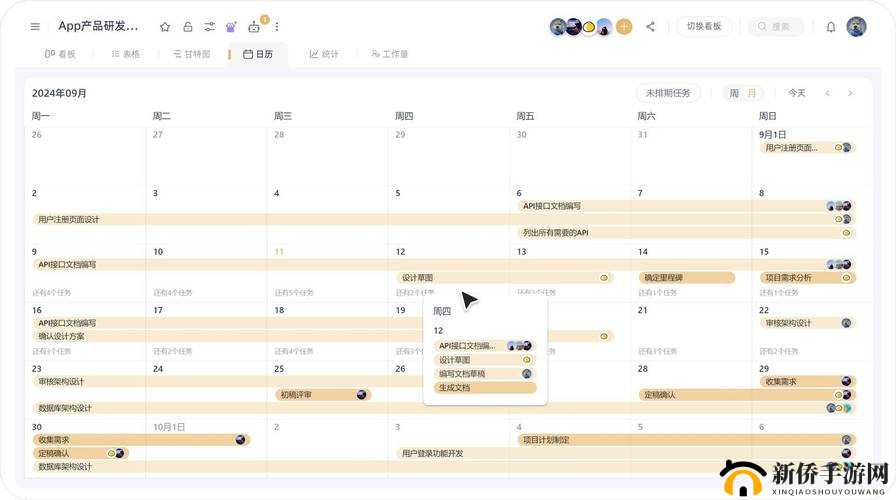The image size is (896, 500).
Task: Select the 日历 tab
Action: click(x=258, y=54)
